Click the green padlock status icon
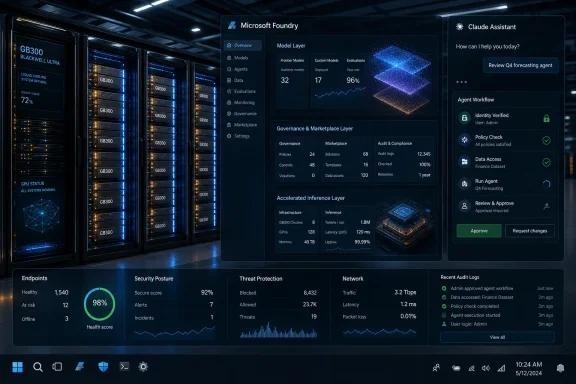This screenshot has width=576, height=384. (x=546, y=118)
